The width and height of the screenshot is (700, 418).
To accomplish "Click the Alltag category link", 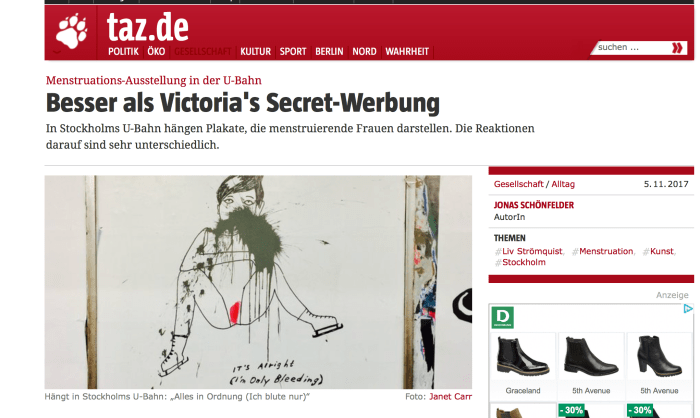I will click(x=562, y=184).
